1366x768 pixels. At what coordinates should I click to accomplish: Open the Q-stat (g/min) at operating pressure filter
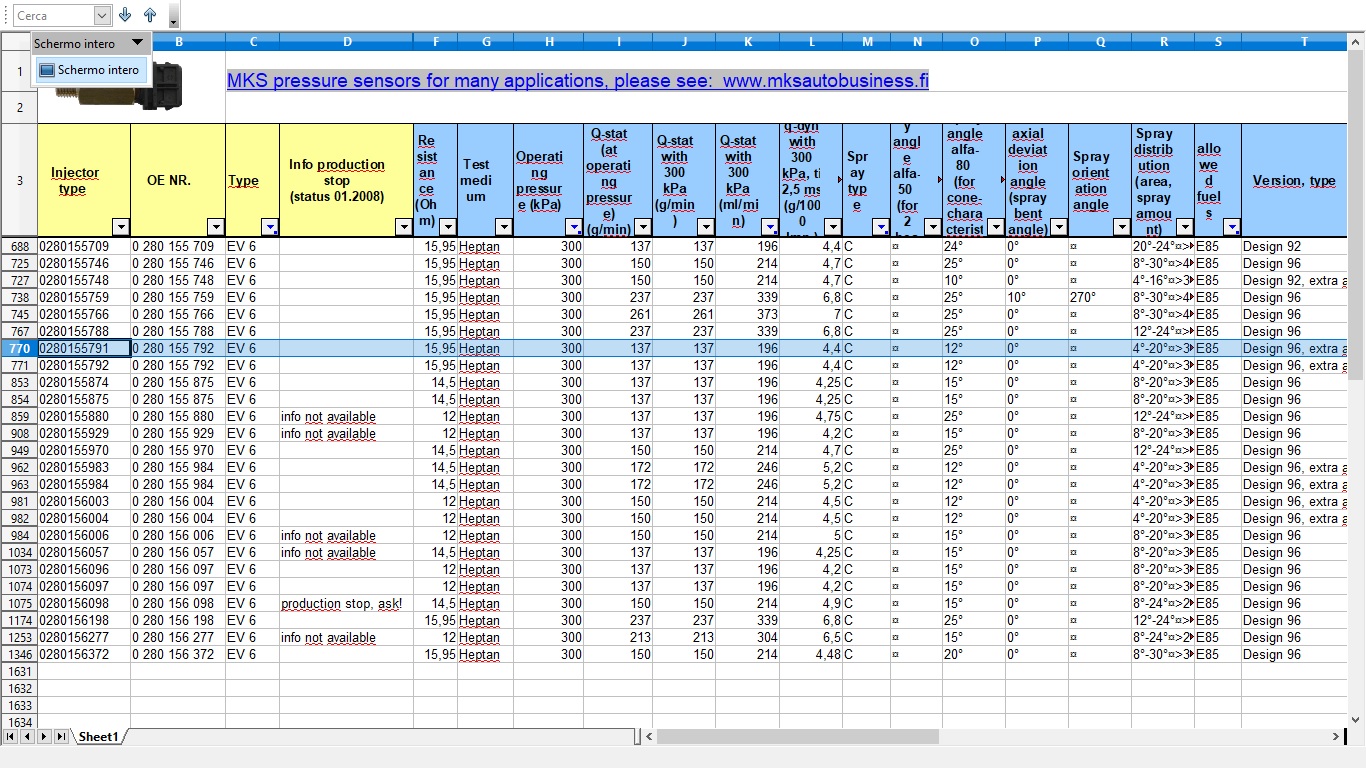coord(642,227)
